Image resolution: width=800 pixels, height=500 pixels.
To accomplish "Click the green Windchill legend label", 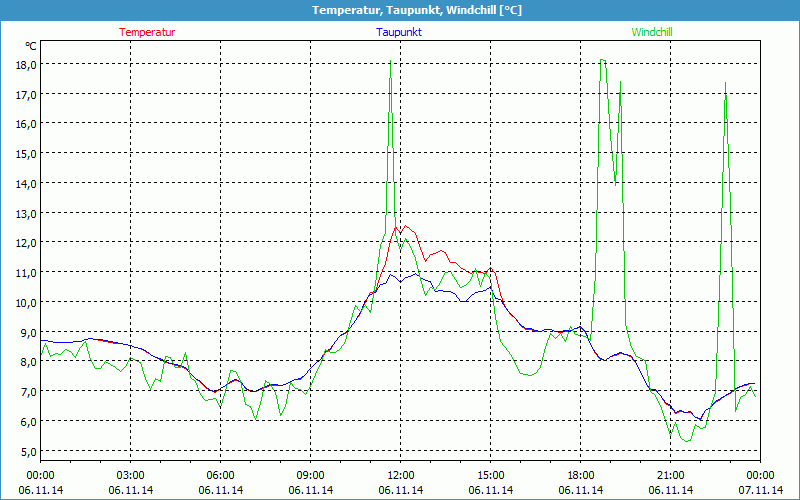I will 652,32.
